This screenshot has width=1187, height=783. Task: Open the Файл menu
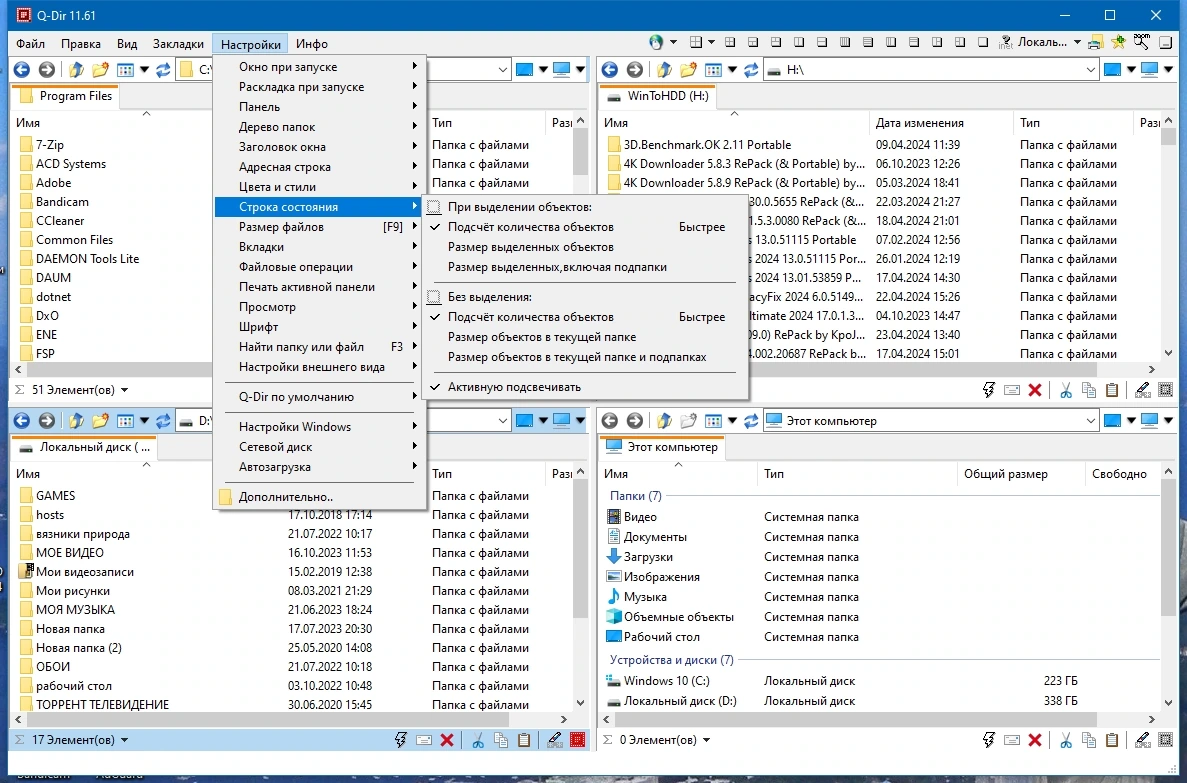[x=30, y=43]
